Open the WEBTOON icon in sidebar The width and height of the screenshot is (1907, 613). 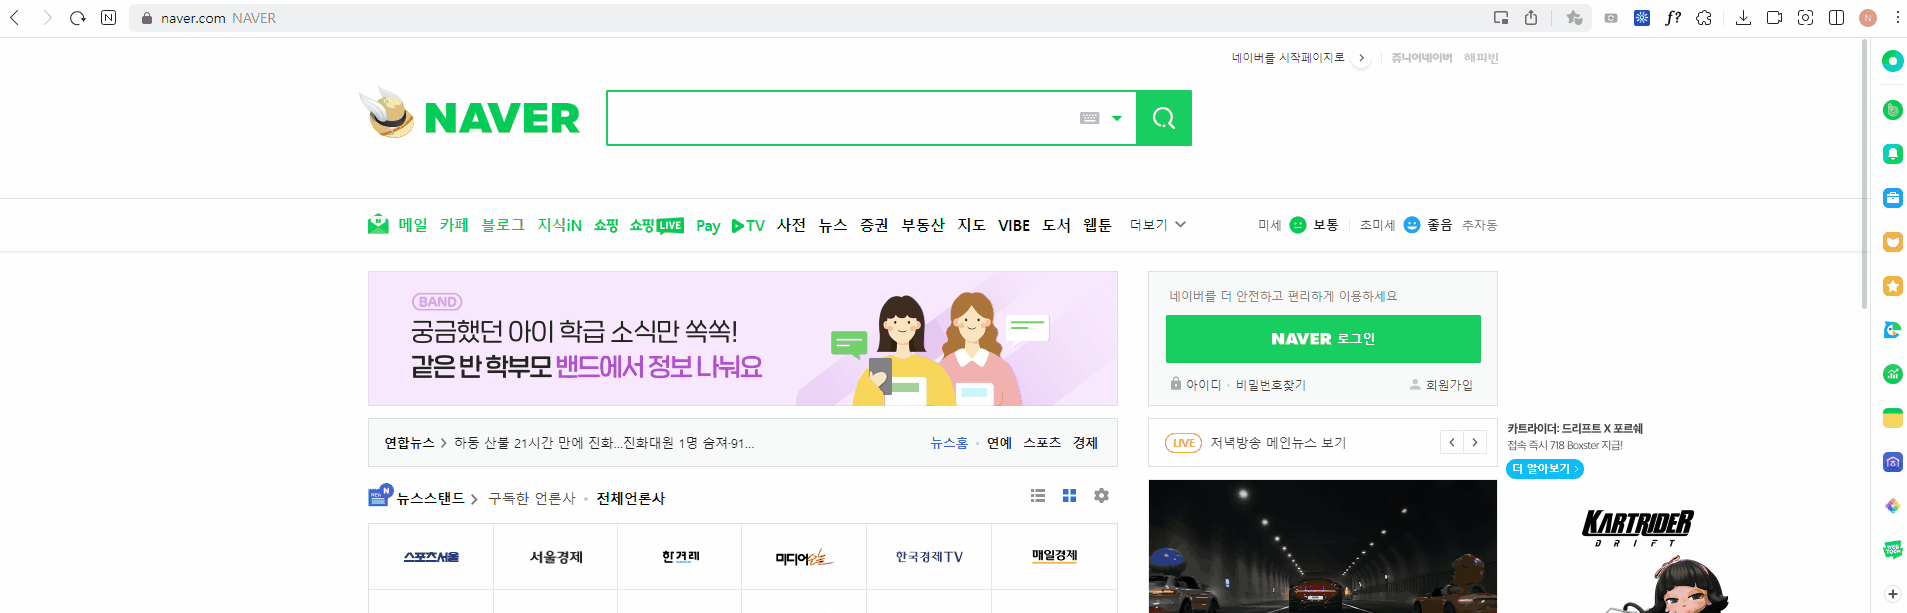click(1893, 549)
